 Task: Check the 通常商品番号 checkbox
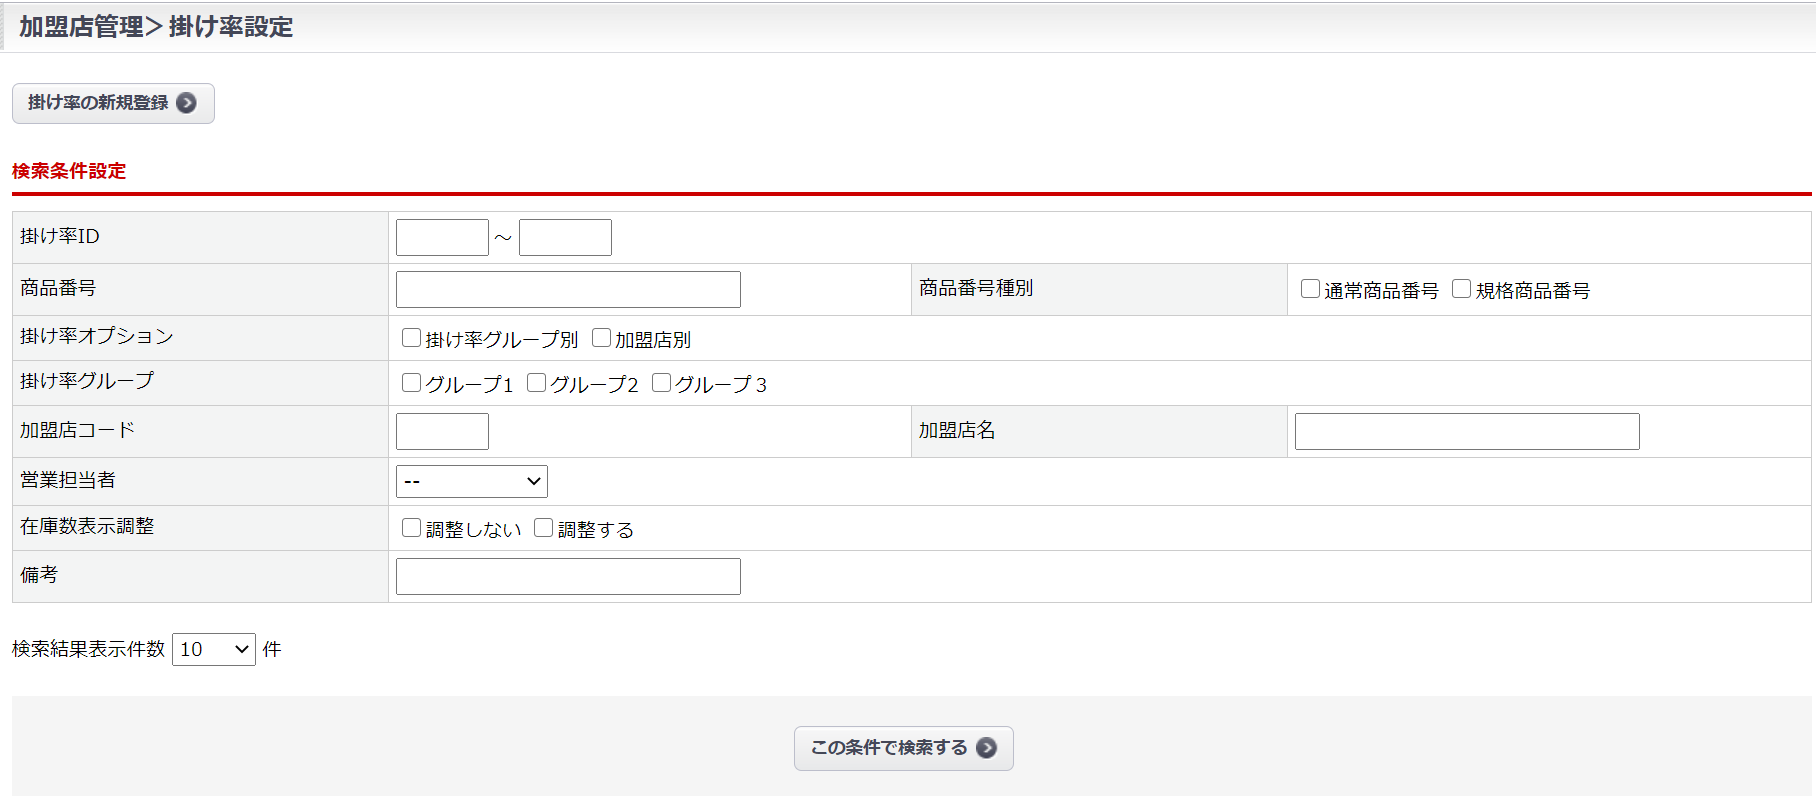(x=1310, y=289)
